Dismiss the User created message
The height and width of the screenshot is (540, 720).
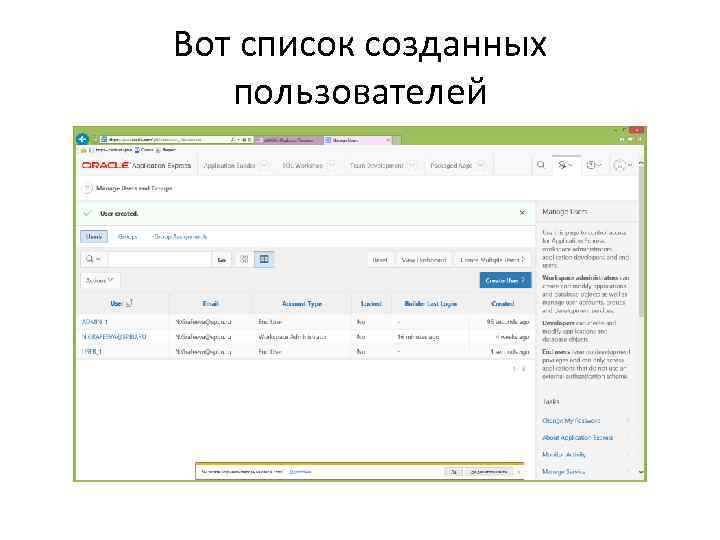pyautogui.click(x=523, y=212)
